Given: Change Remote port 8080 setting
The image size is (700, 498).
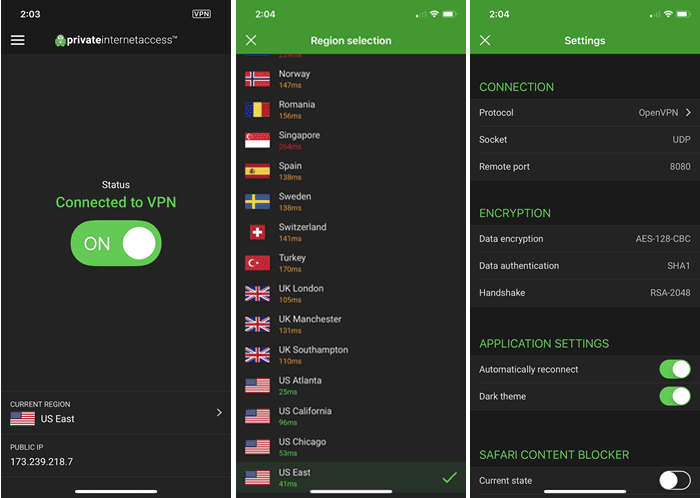Looking at the screenshot, I should pos(585,166).
